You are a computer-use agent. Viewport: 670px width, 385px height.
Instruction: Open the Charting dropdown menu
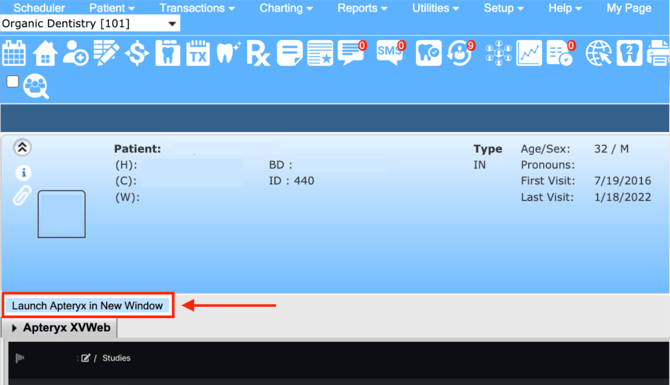(x=286, y=8)
